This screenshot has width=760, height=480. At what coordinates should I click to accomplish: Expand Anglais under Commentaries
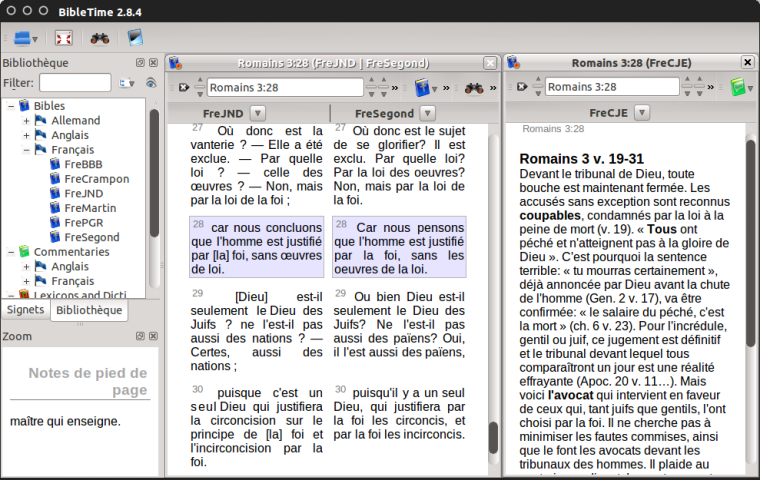(x=26, y=267)
